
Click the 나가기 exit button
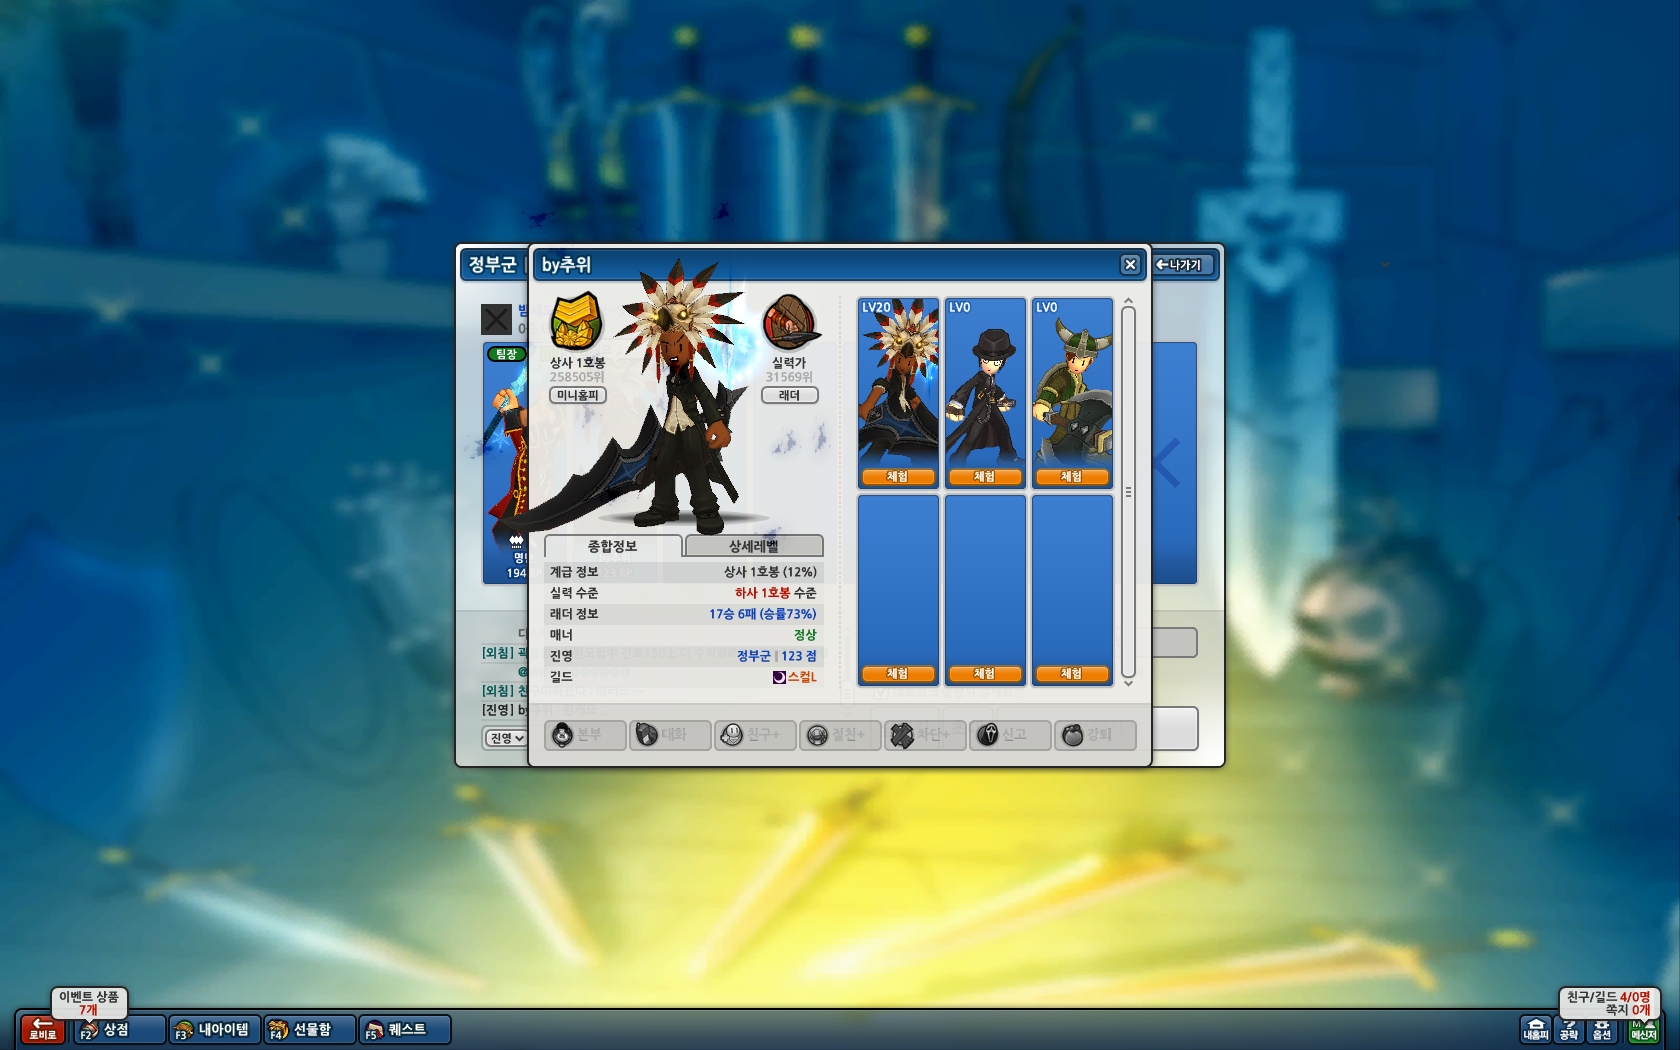coord(1184,265)
